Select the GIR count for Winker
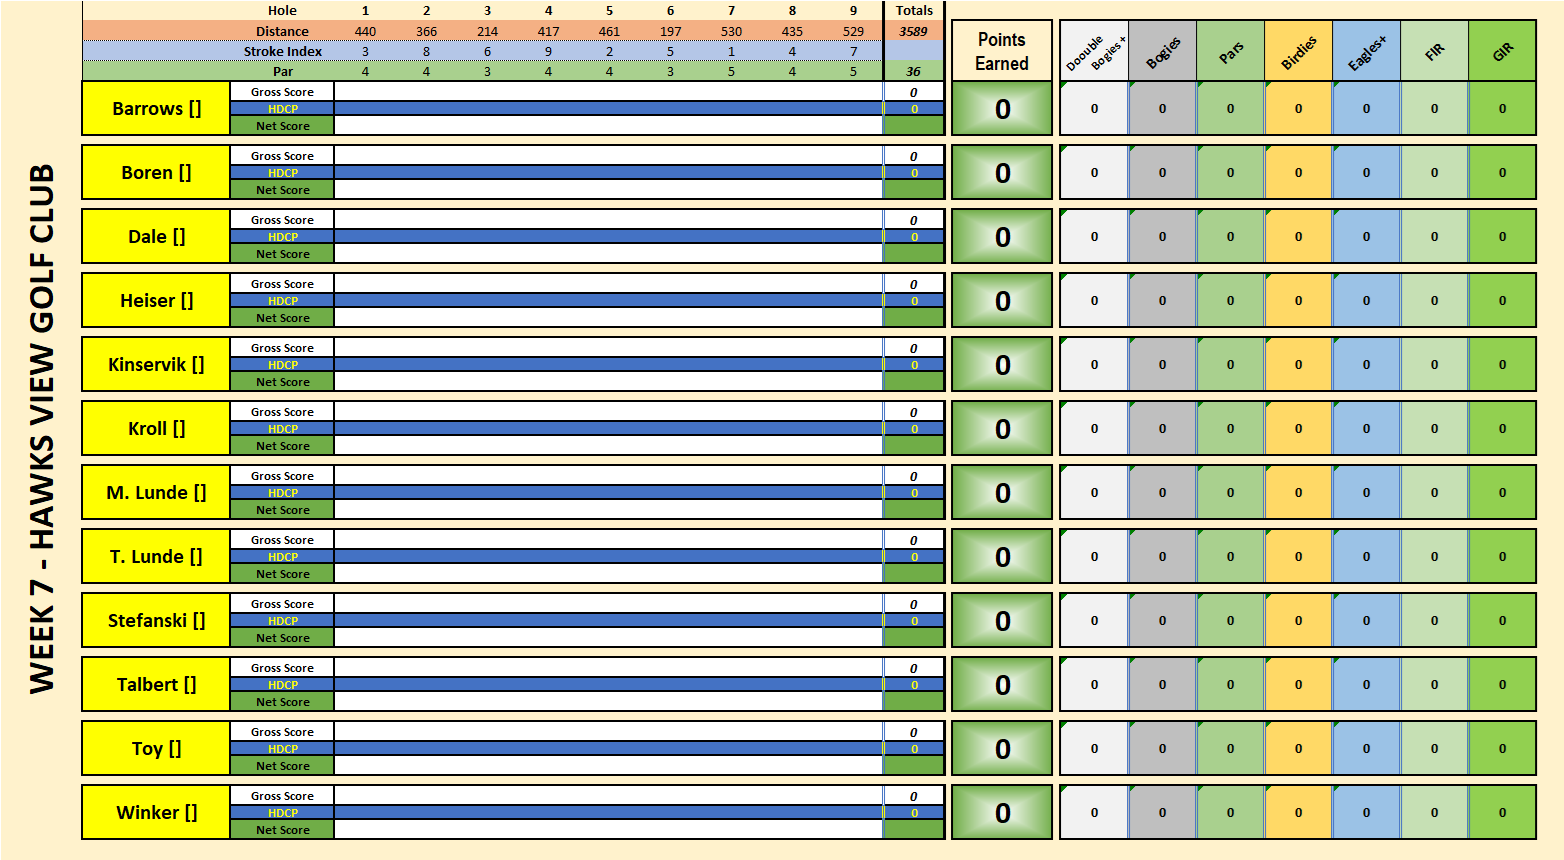Screen dimensions: 1564x860 (1501, 813)
